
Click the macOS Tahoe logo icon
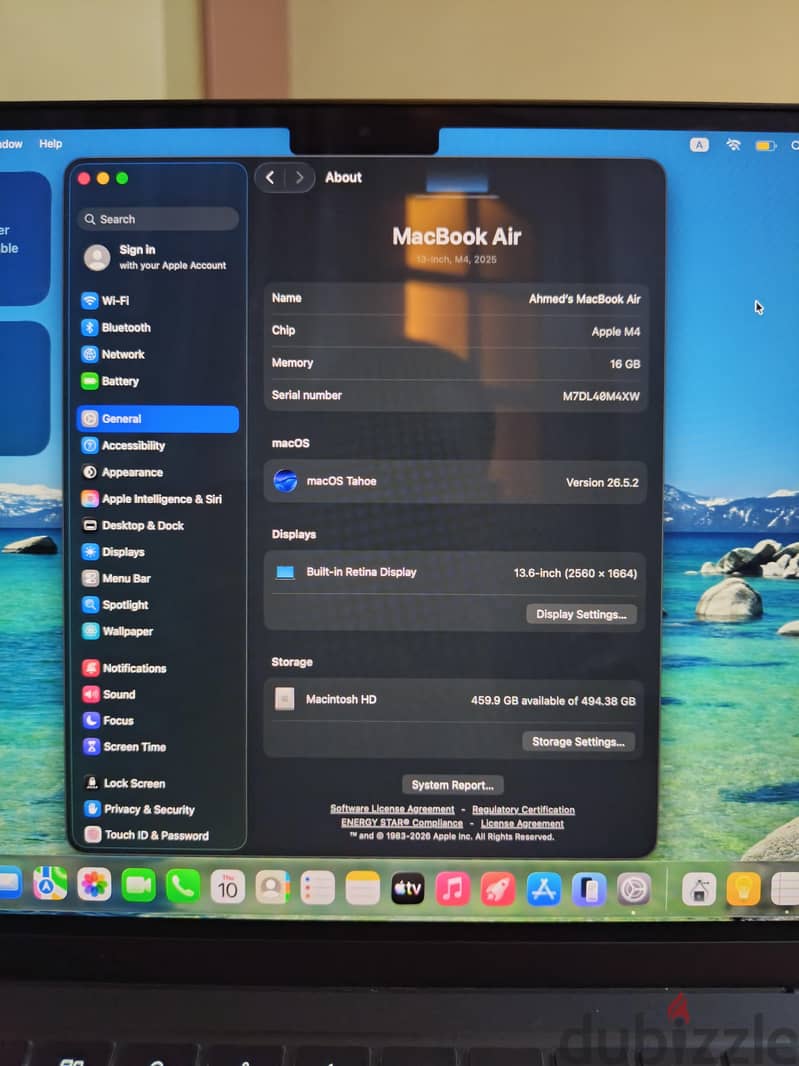[285, 481]
